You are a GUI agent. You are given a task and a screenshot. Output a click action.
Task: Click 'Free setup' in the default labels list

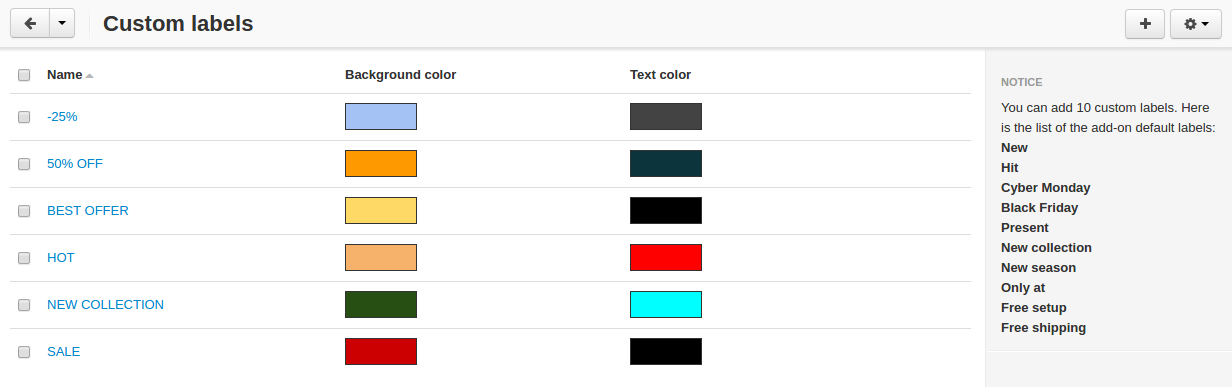point(1034,308)
